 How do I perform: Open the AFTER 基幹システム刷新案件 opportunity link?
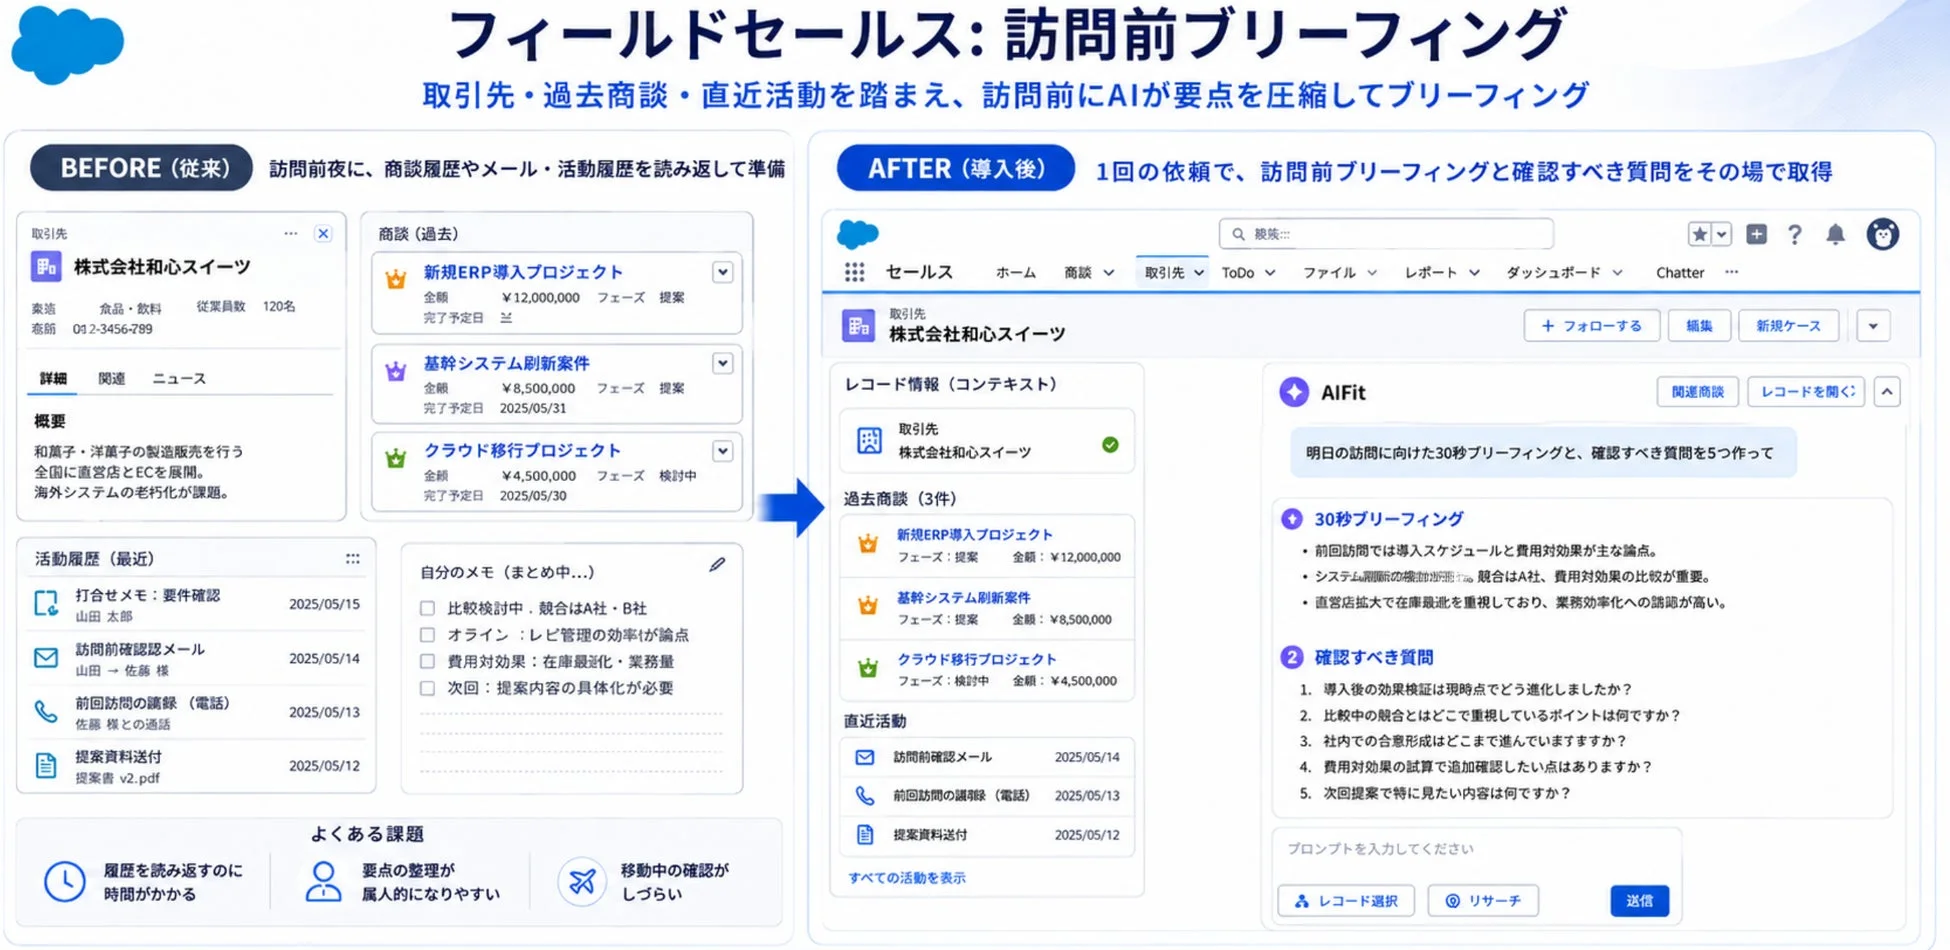[x=963, y=598]
